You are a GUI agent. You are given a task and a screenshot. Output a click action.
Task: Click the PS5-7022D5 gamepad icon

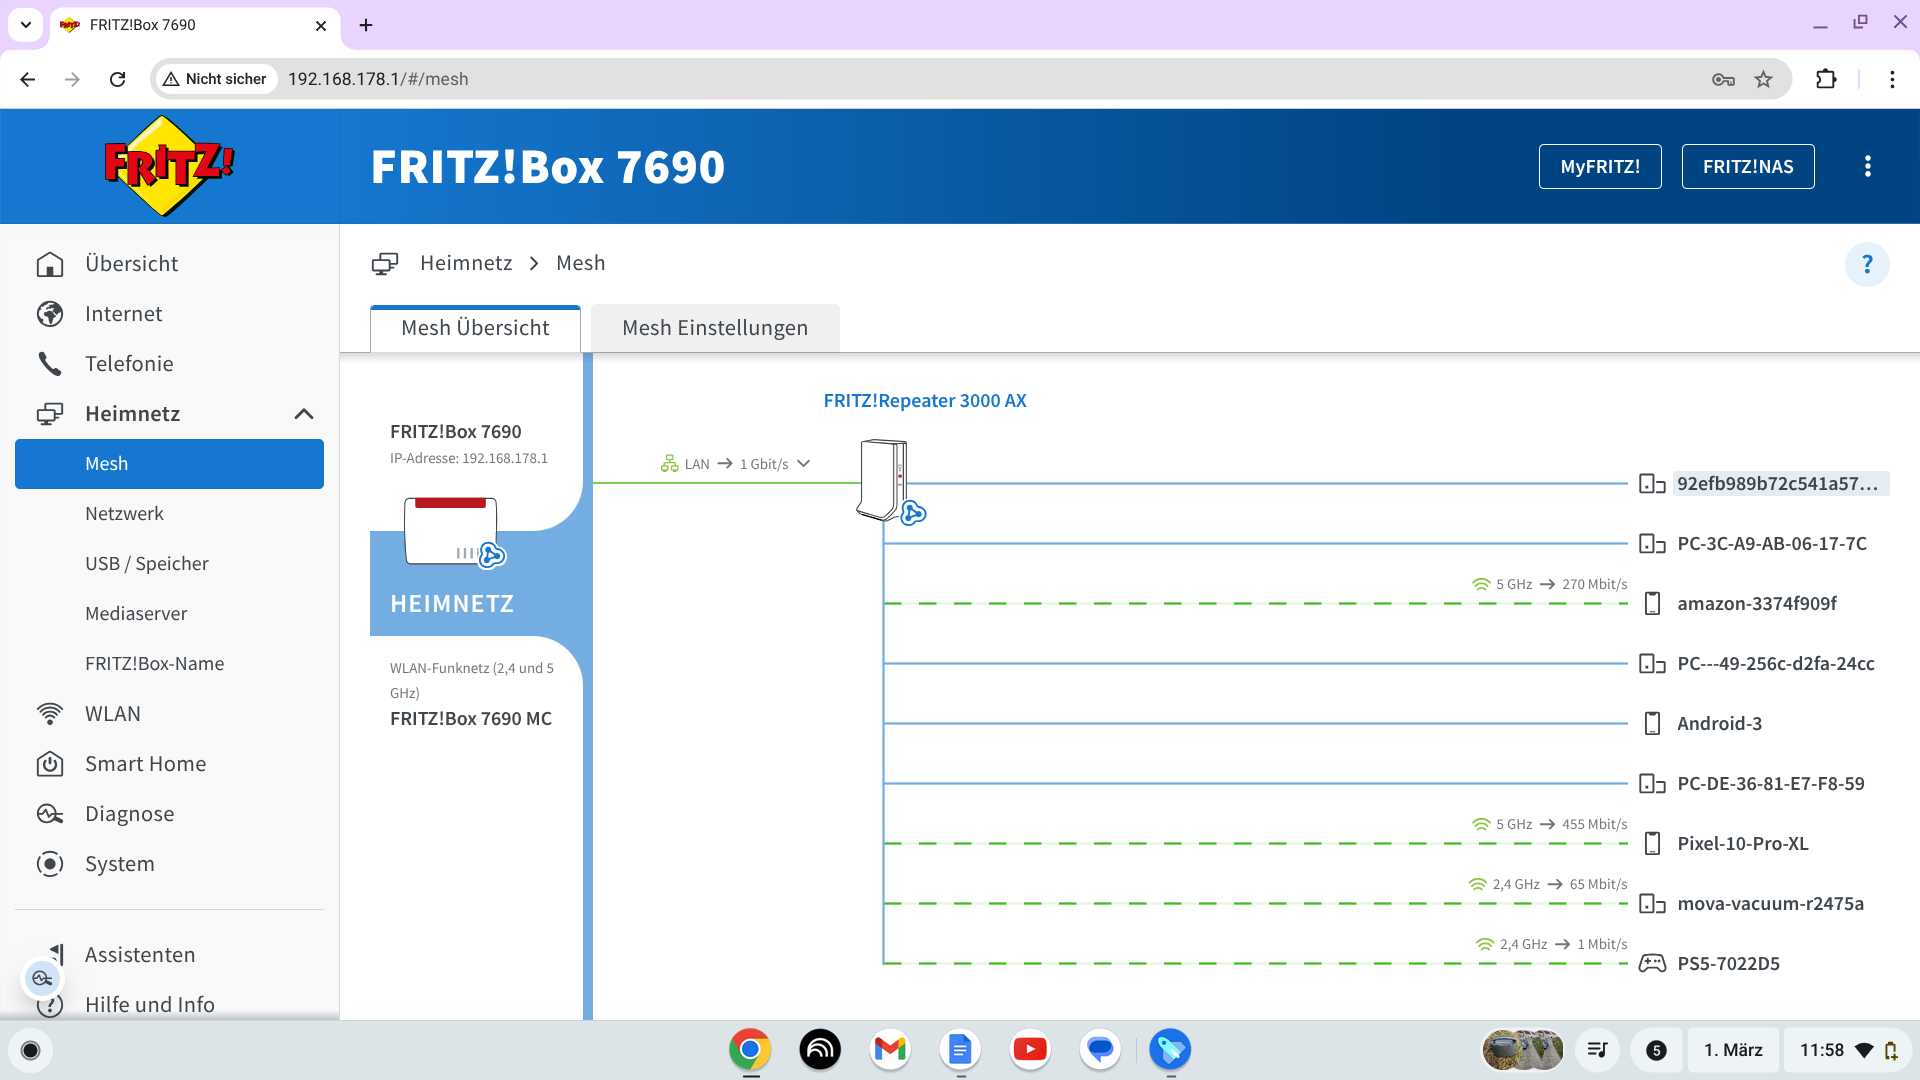tap(1652, 963)
